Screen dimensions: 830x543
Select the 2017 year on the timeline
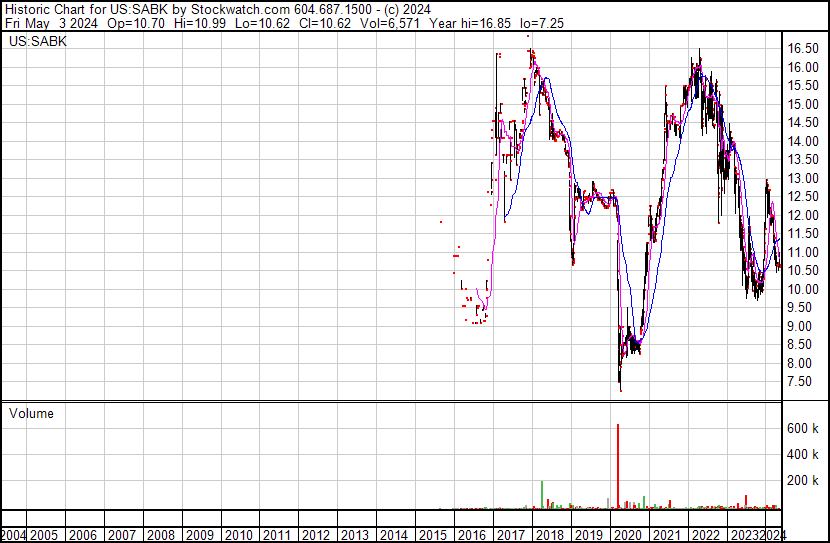click(511, 535)
